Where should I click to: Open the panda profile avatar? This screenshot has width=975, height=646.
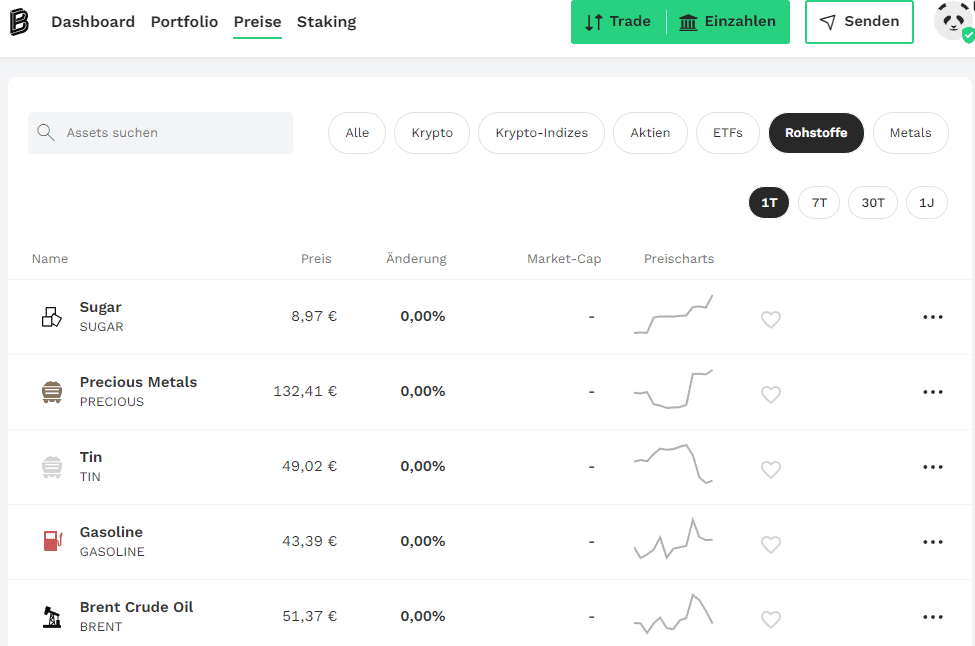(x=954, y=21)
